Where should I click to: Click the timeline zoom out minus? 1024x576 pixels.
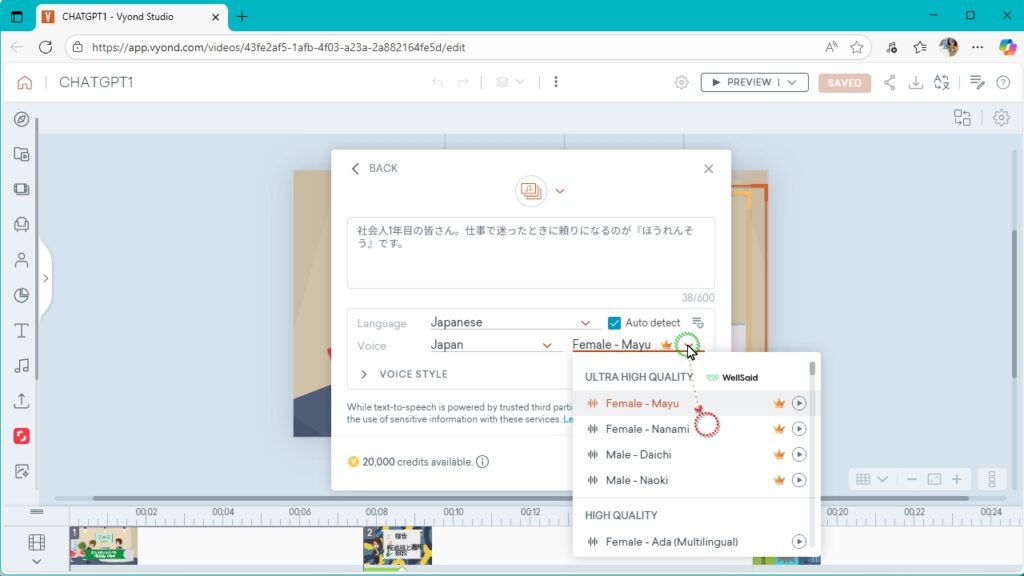(912, 479)
